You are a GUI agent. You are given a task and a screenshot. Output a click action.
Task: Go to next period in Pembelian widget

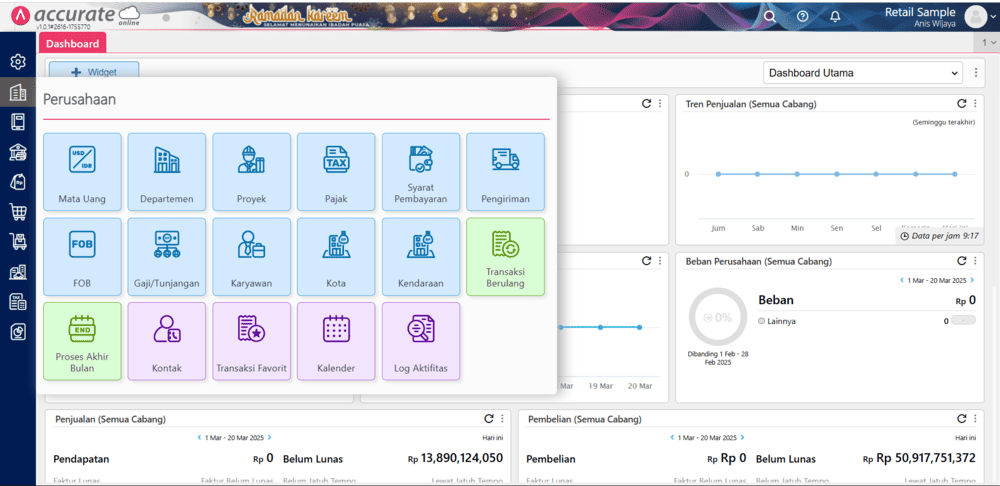point(742,438)
